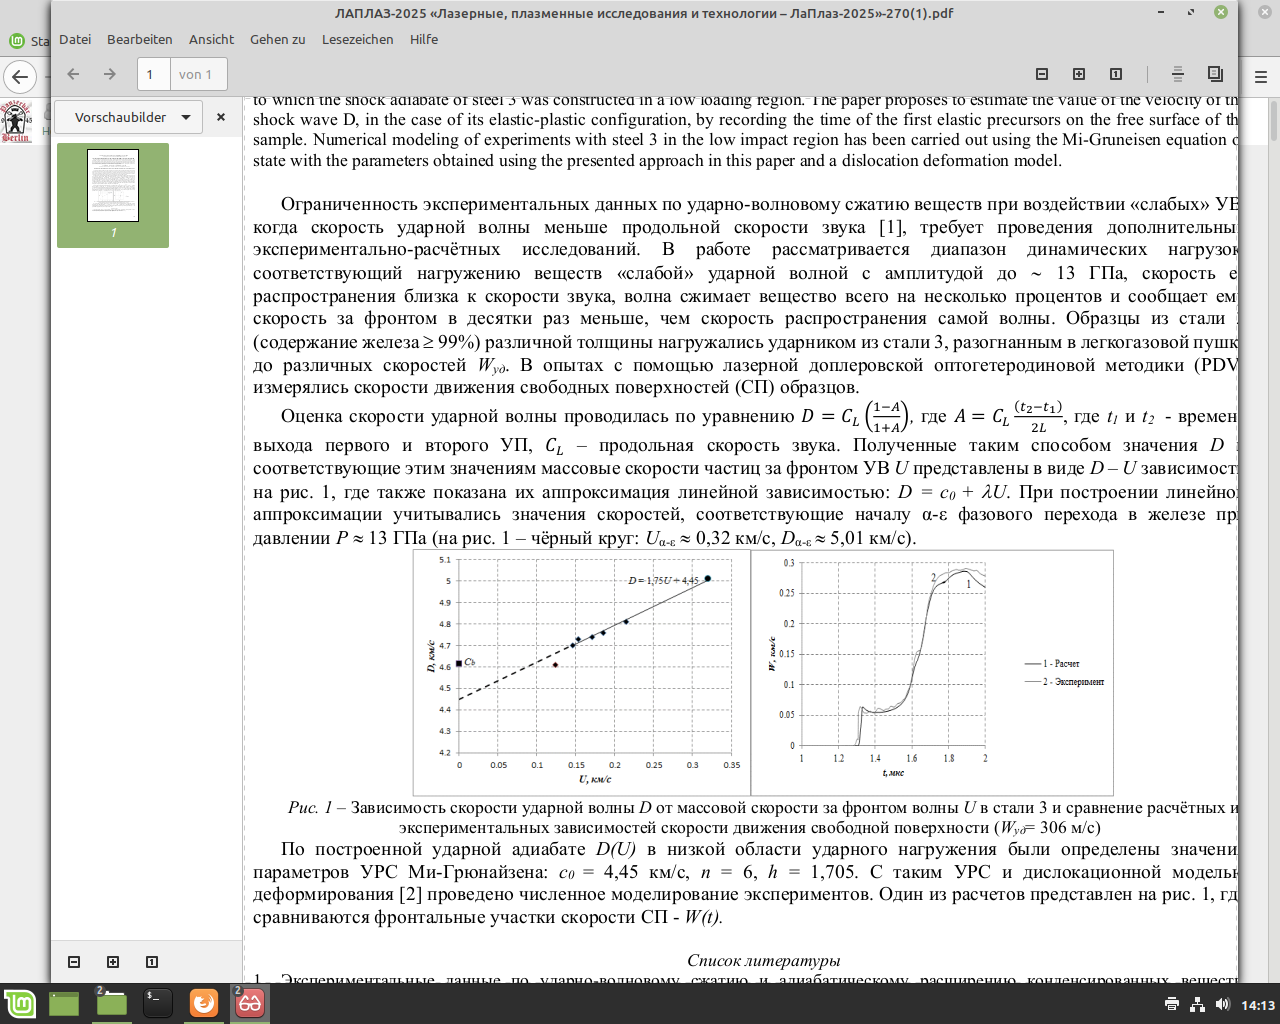Viewport: 1280px width, 1024px height.
Task: Open the Lesezeichen menu
Action: point(357,40)
